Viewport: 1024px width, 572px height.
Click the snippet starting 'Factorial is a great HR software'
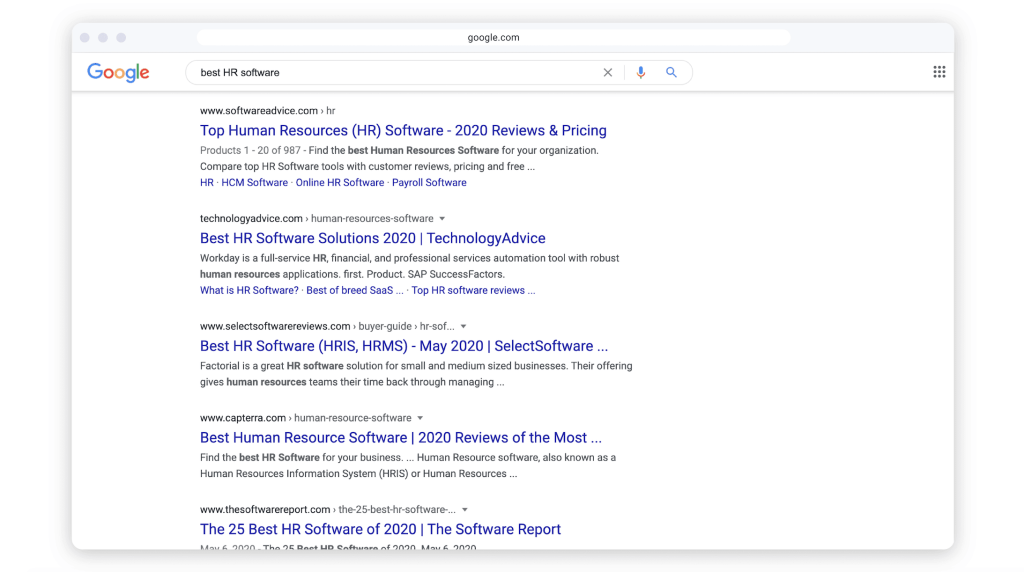click(x=416, y=374)
